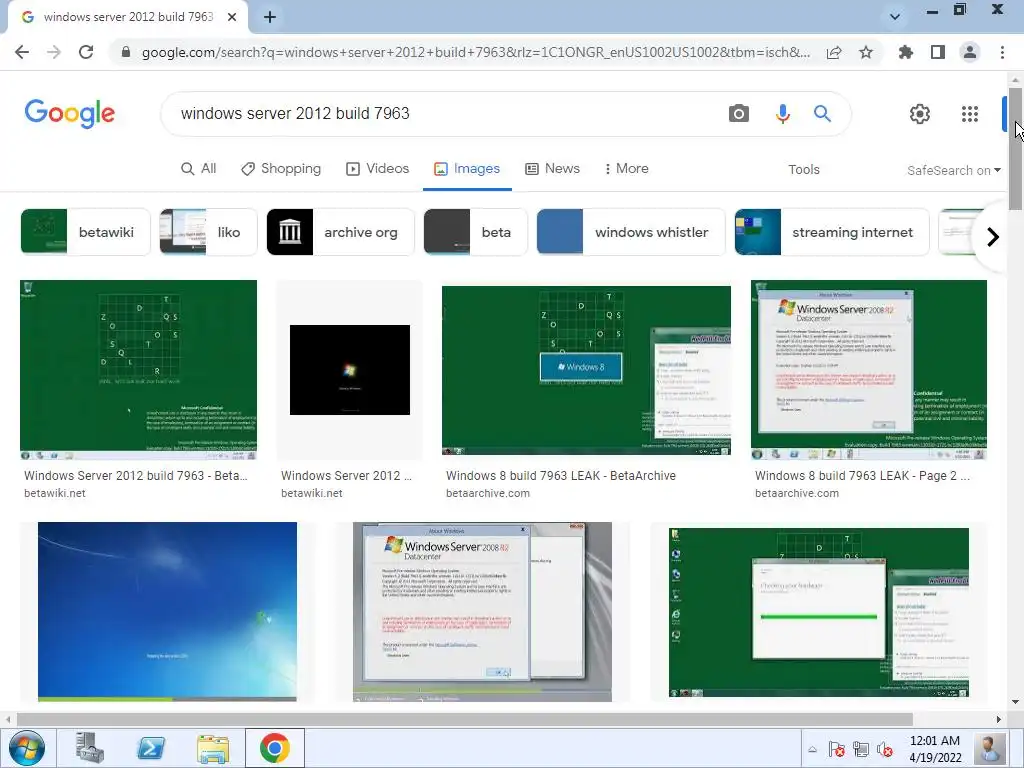Click the scroll down arrow of vertical scrollbar

1015,703
